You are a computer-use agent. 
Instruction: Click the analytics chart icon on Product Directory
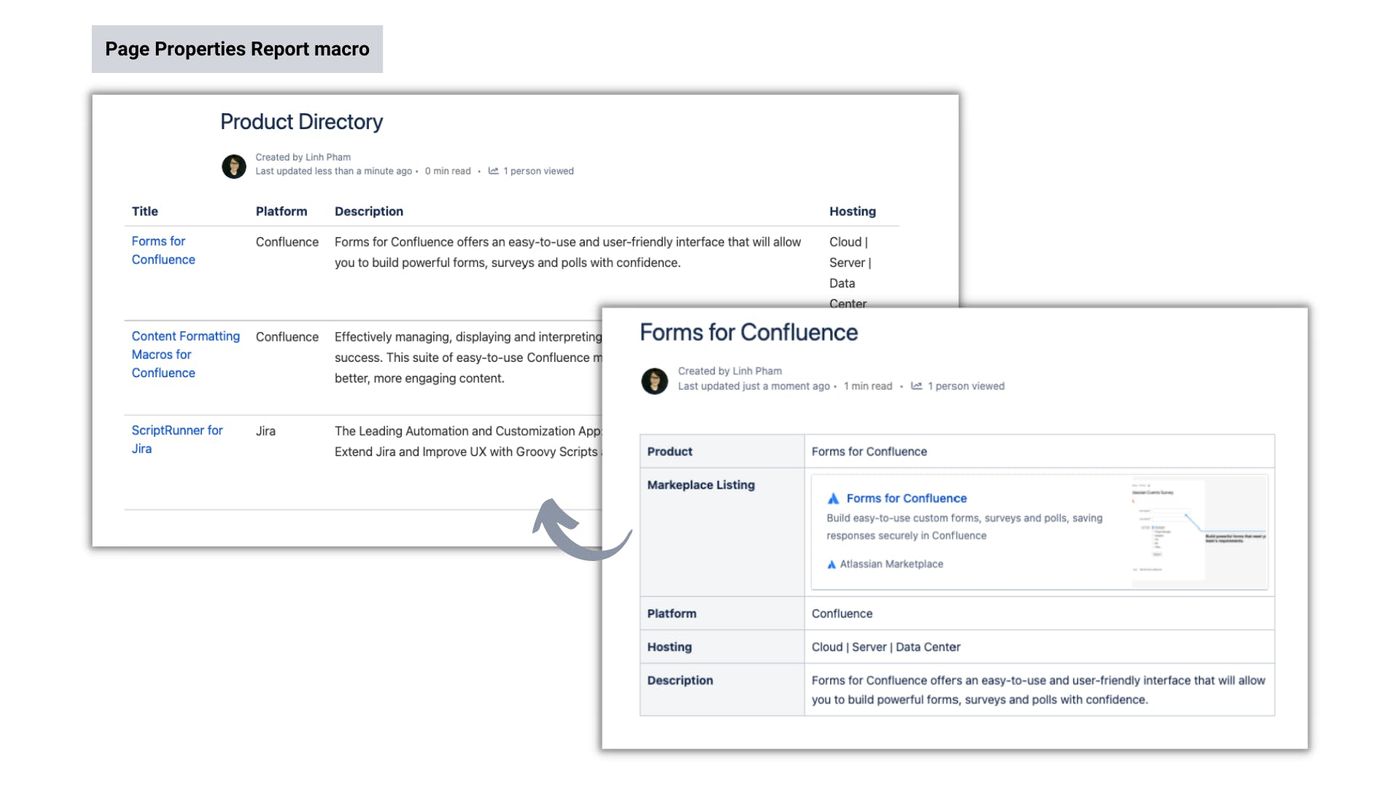tap(492, 170)
